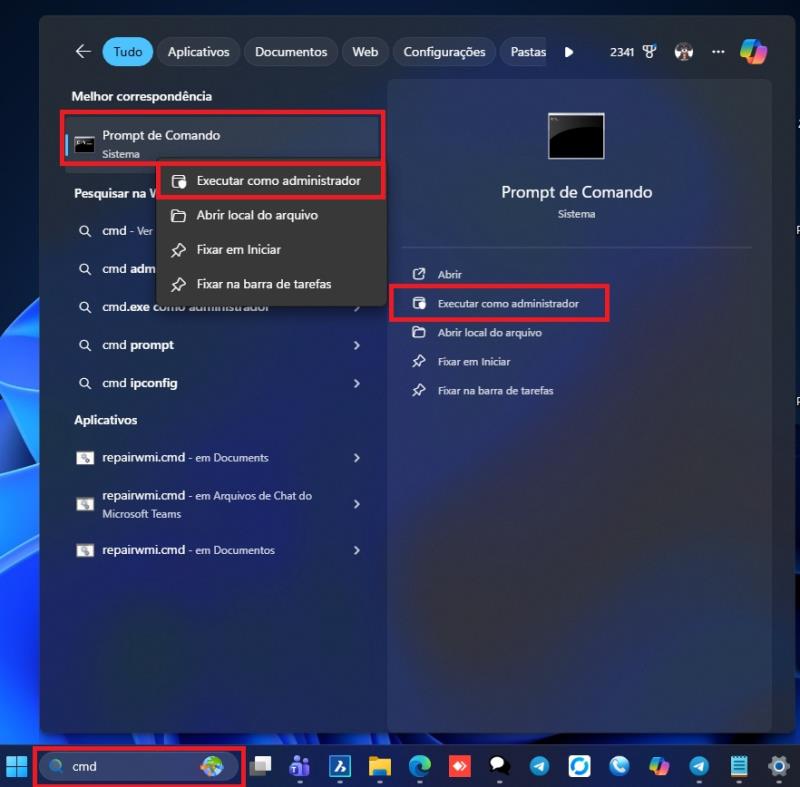Click the rewards points trophy icon
Screen dimensions: 800x787
[x=648, y=52]
